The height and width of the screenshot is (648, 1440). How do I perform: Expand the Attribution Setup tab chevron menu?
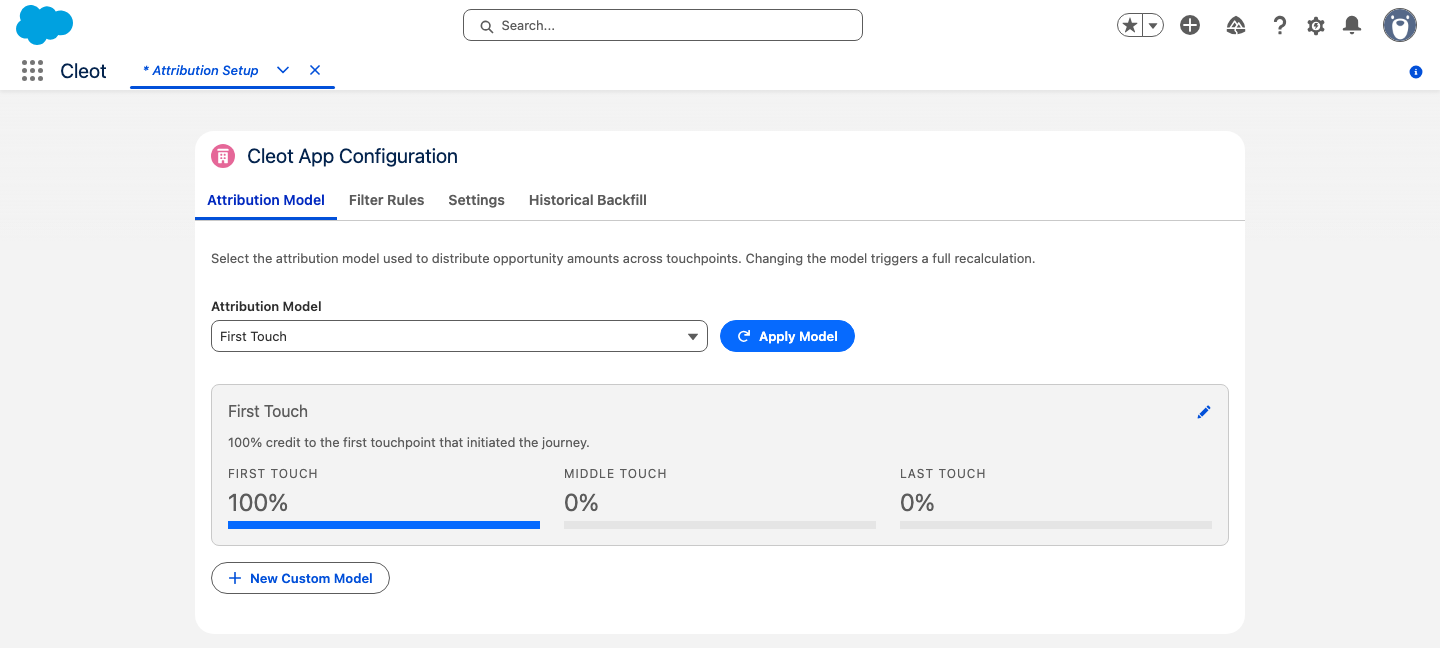(283, 70)
